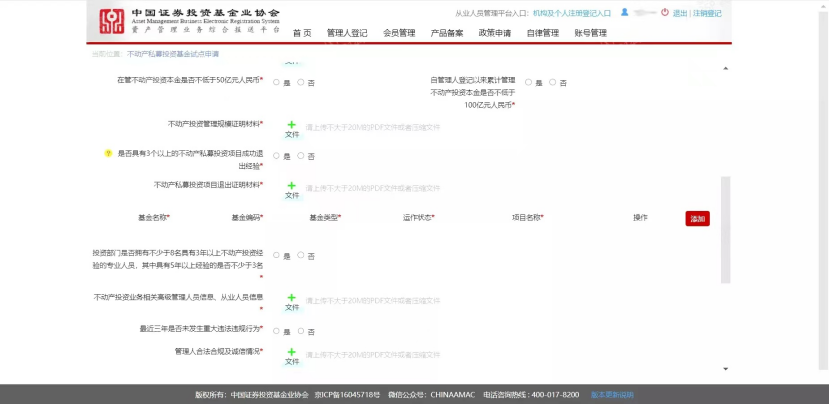This screenshot has height=405, width=829.
Task: Click the 运作状态 column header
Action: 418,217
